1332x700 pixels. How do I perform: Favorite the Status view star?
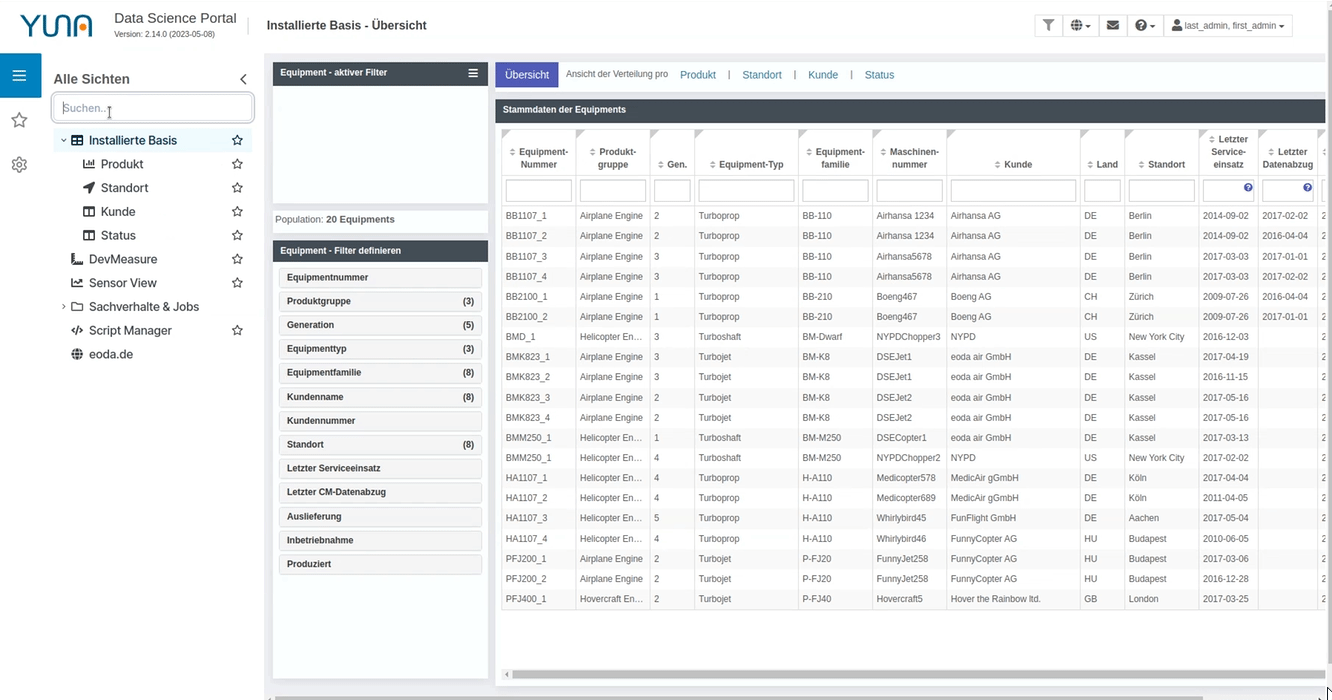[x=237, y=236]
